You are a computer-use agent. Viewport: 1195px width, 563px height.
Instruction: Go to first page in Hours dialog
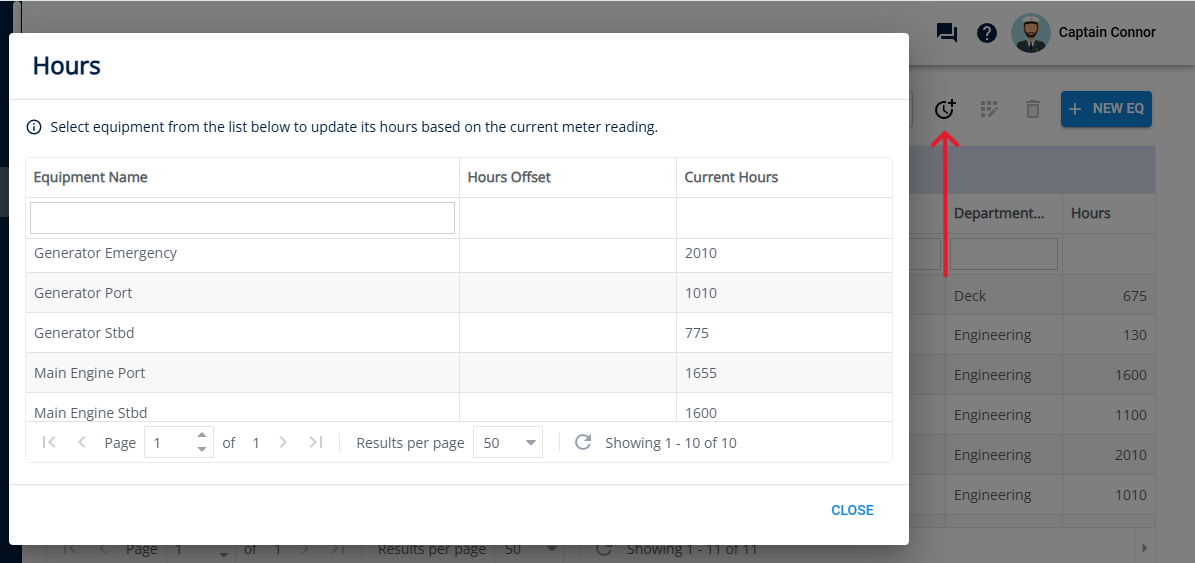pos(49,442)
